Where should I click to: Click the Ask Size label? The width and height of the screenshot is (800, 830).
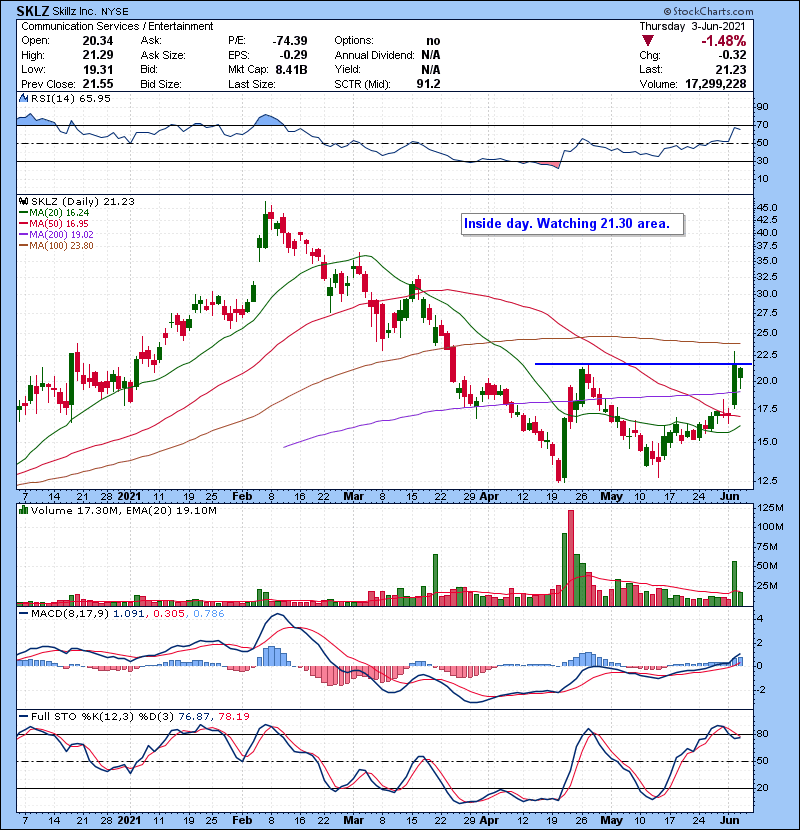coord(163,55)
